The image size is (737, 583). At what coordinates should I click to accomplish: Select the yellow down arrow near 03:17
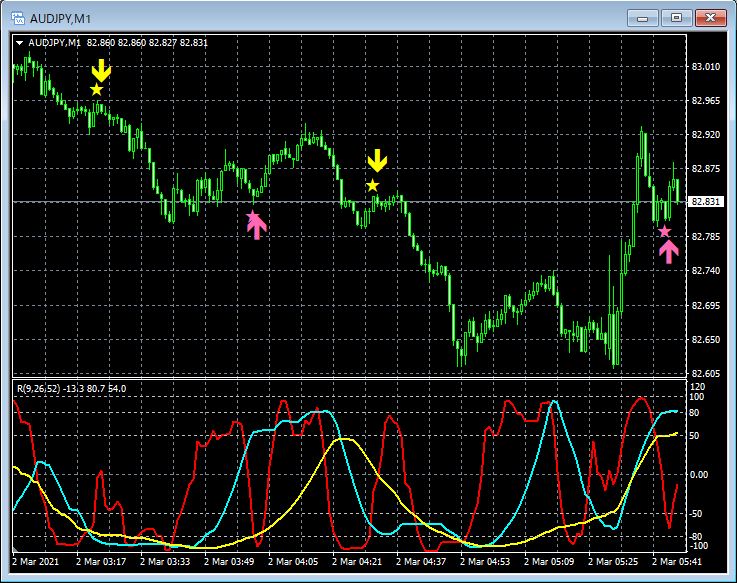(x=101, y=71)
